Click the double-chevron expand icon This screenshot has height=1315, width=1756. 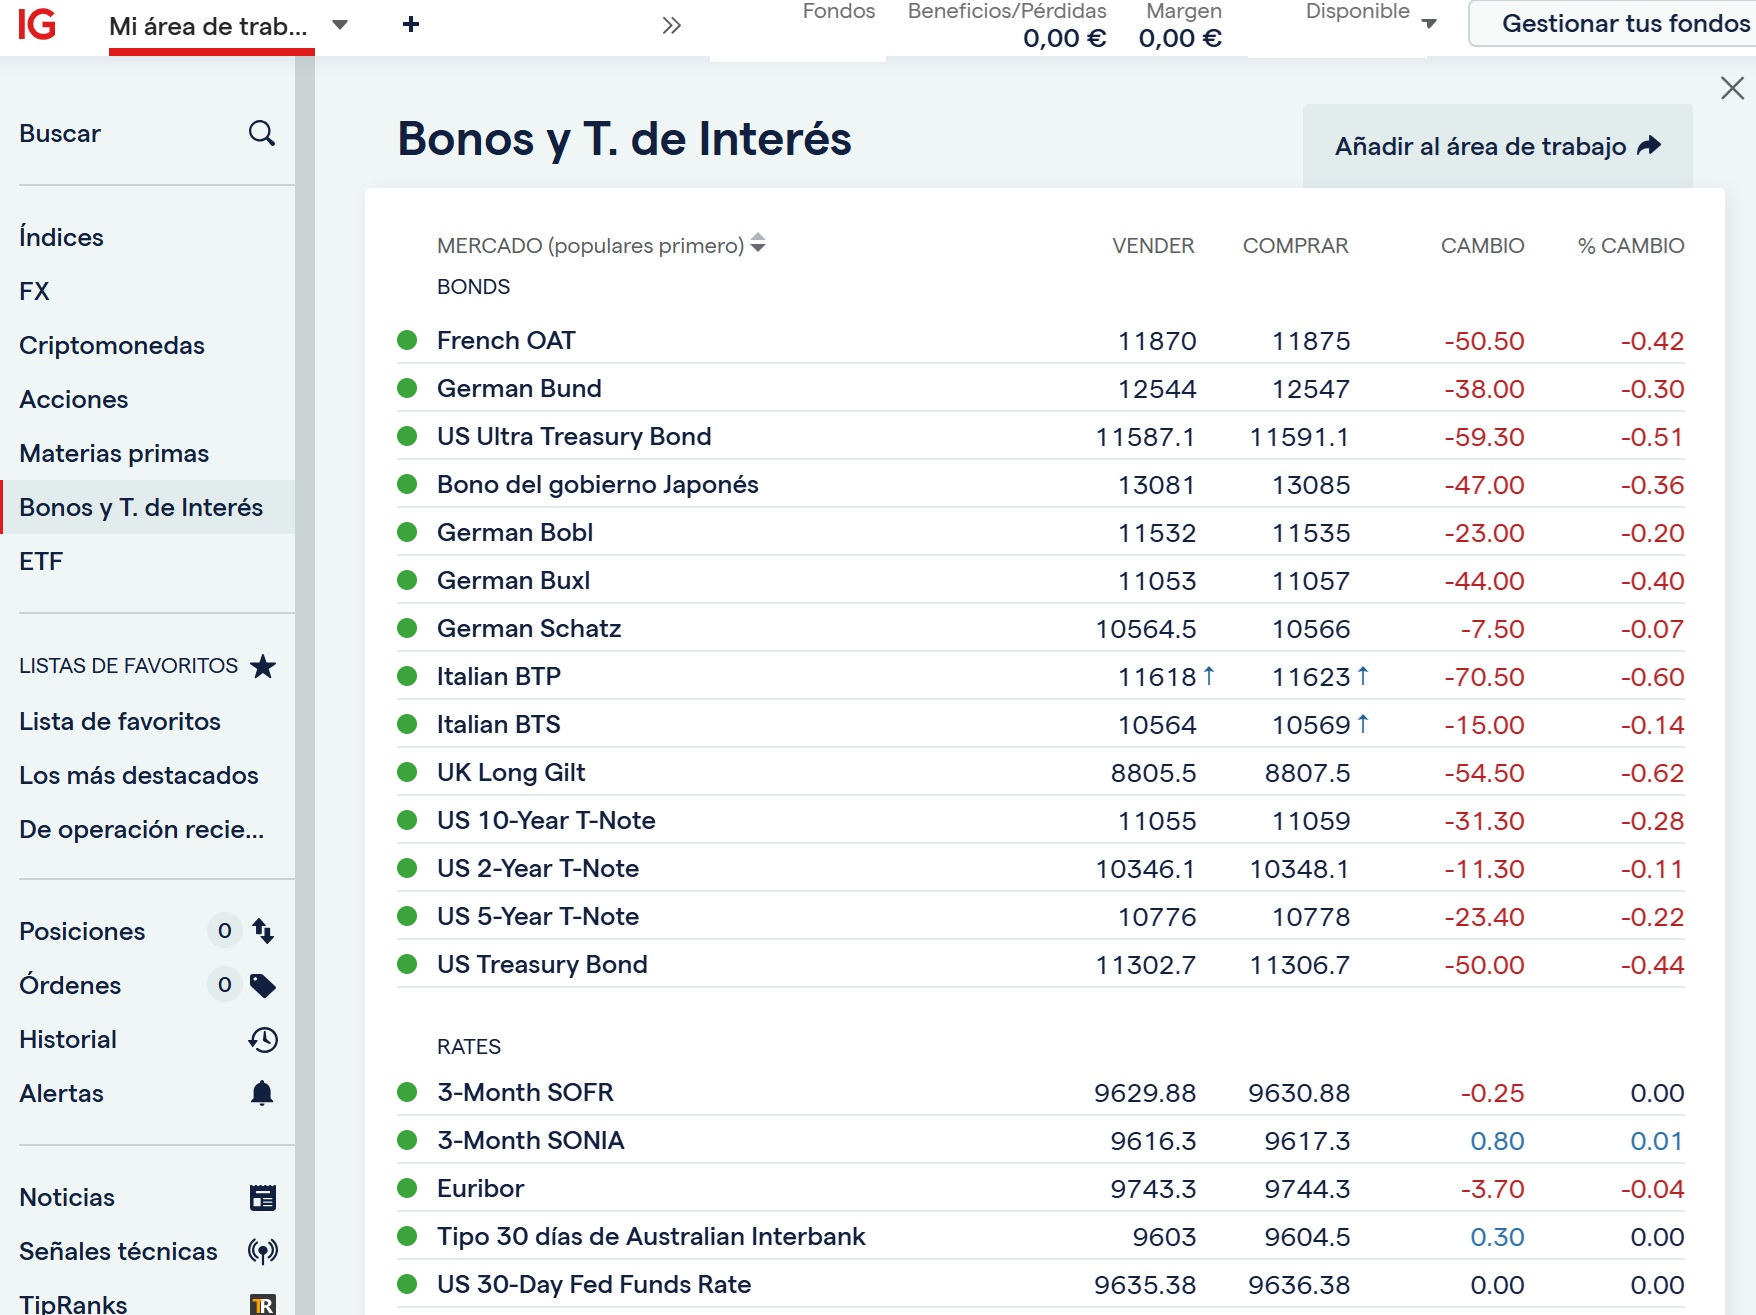672,25
